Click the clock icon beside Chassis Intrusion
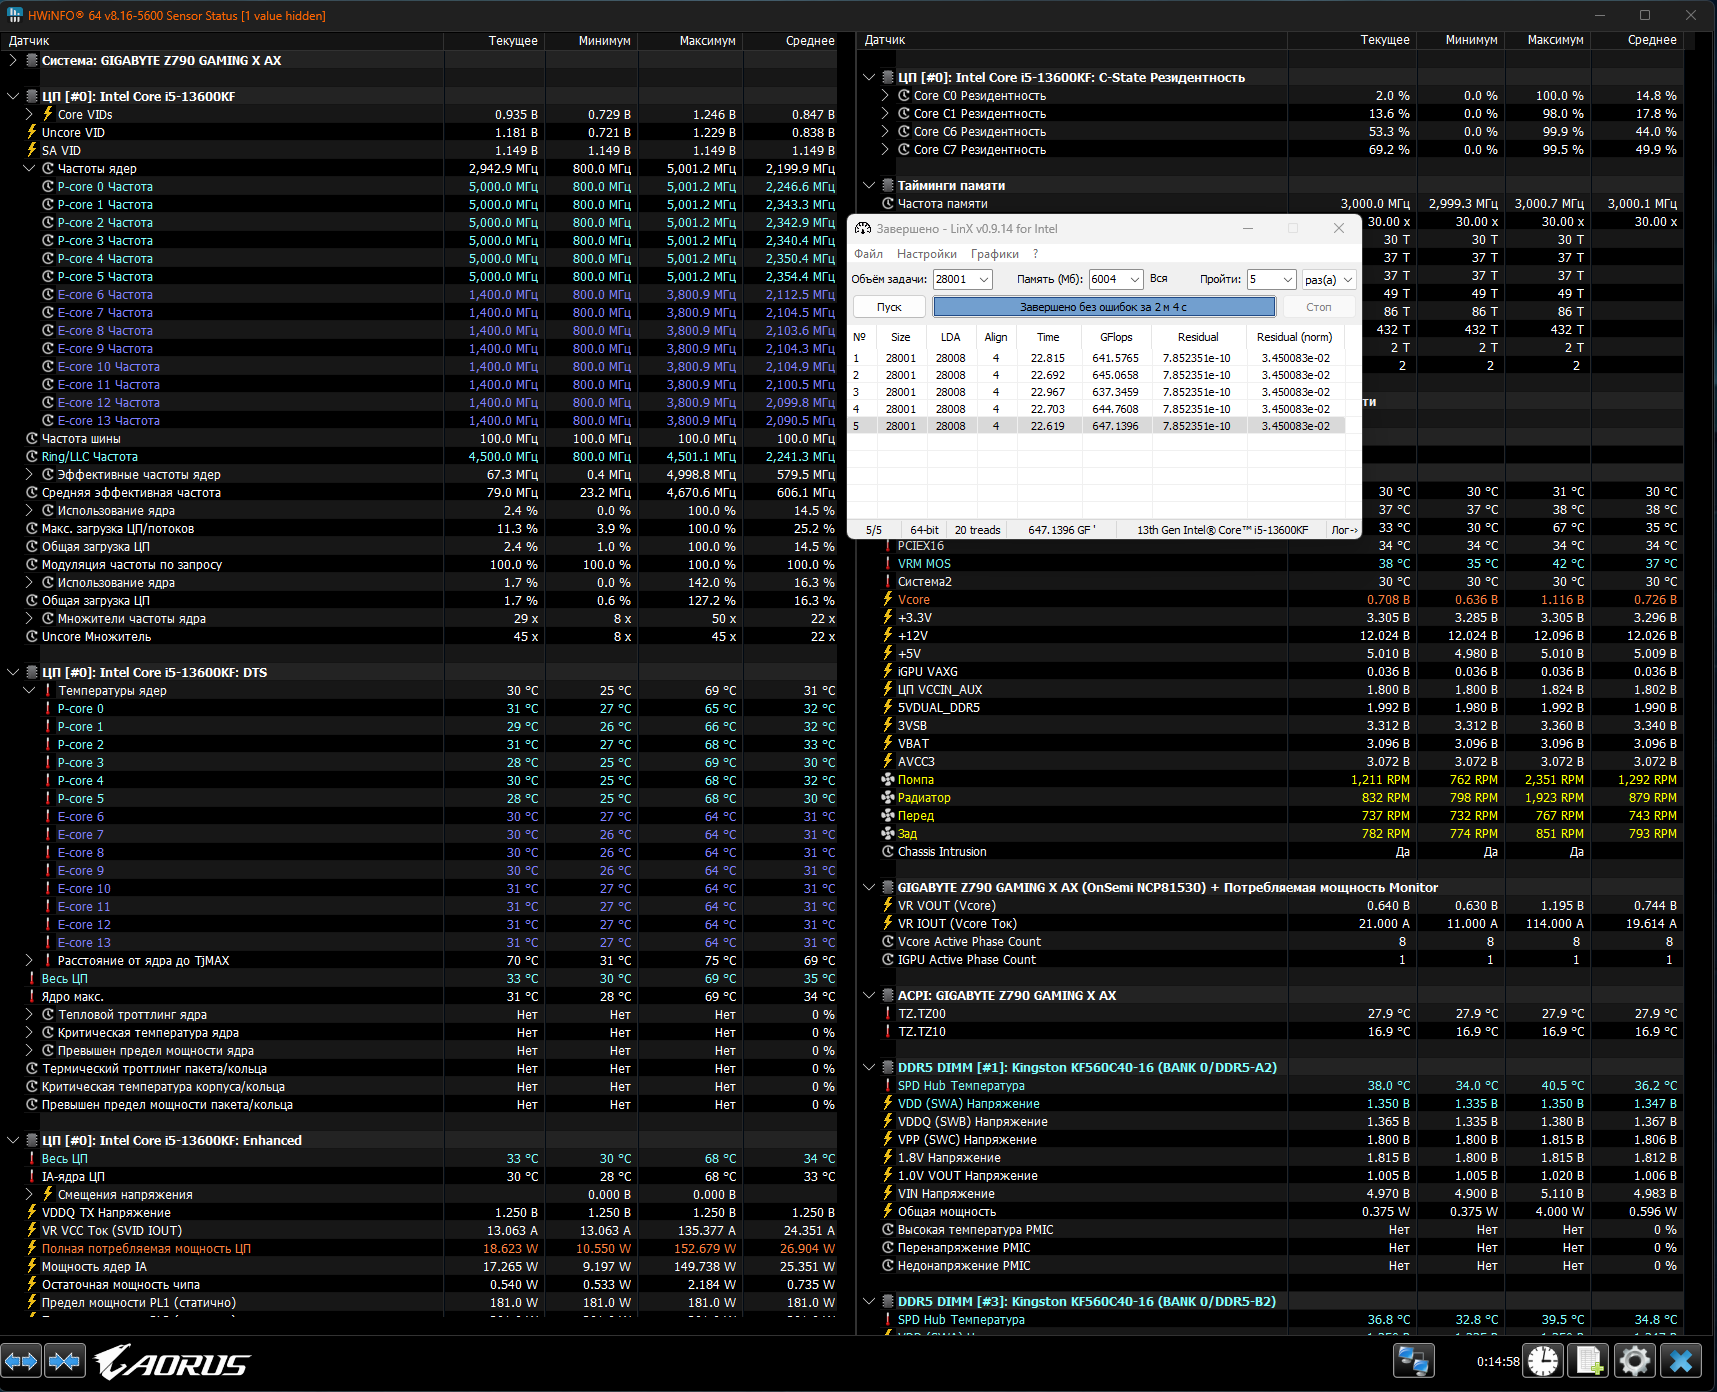 click(x=887, y=851)
